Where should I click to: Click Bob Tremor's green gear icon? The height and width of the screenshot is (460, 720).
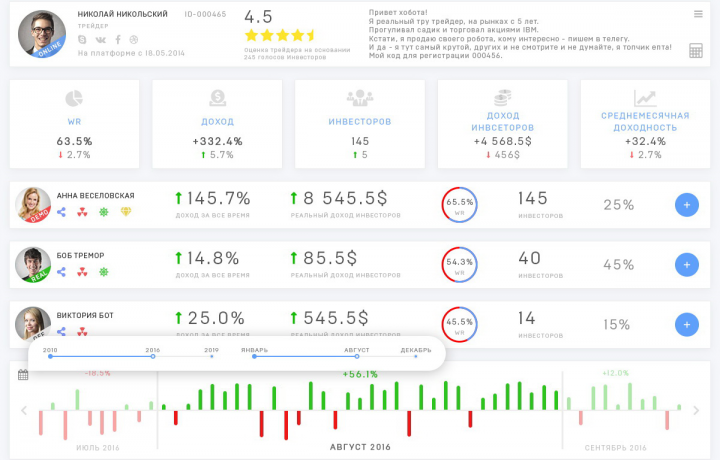click(104, 272)
